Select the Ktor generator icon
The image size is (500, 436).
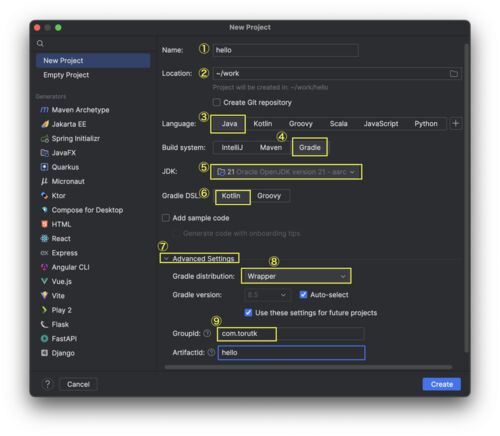(44, 196)
